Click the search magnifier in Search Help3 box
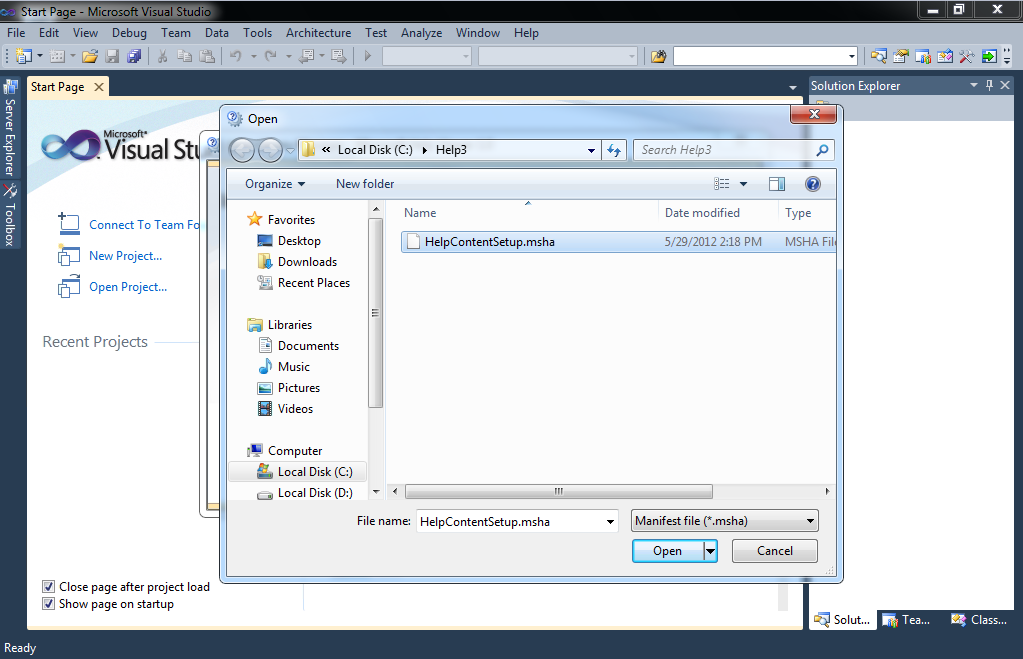Image resolution: width=1023 pixels, height=659 pixels. (x=823, y=150)
